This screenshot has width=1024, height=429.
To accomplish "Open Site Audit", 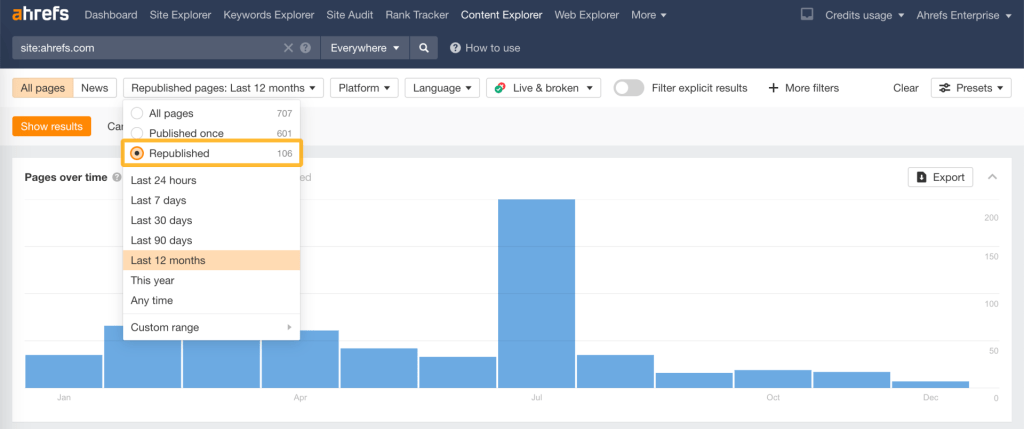I will tap(349, 14).
